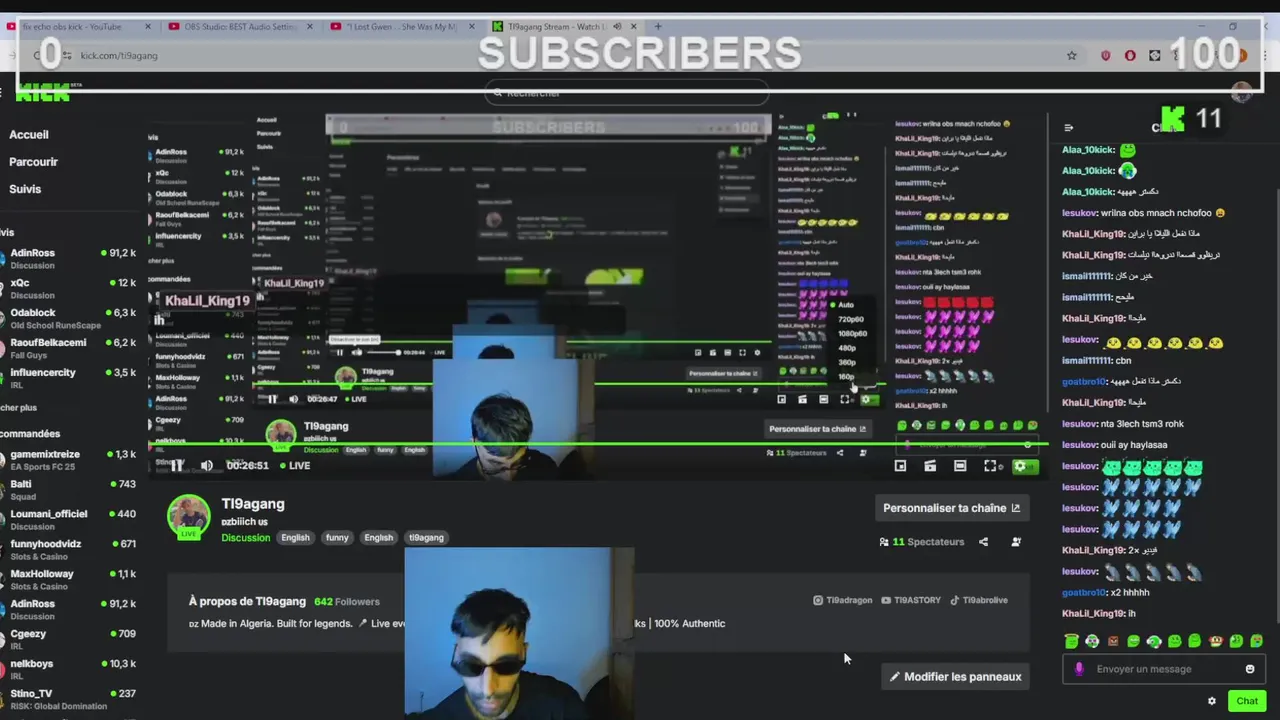The height and width of the screenshot is (720, 1280).
Task: Jump to LIVE indicator in the main player
Action: click(x=295, y=466)
